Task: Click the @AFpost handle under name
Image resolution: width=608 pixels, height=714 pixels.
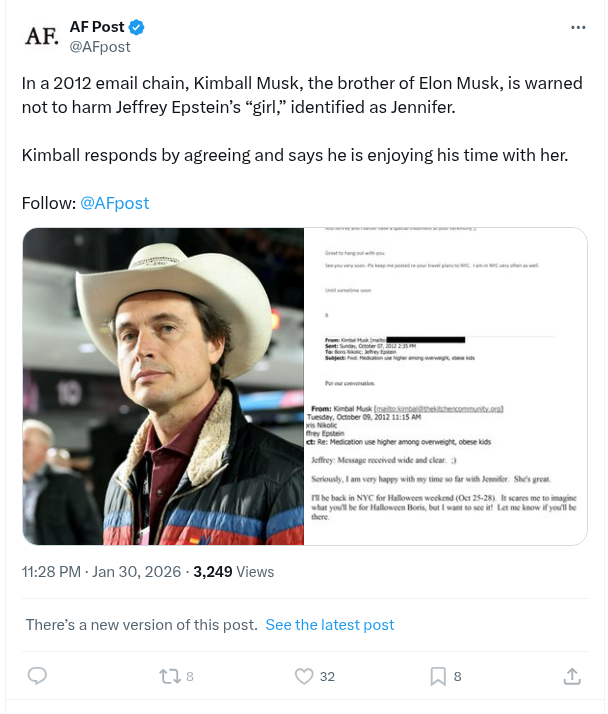Action: pyautogui.click(x=99, y=47)
